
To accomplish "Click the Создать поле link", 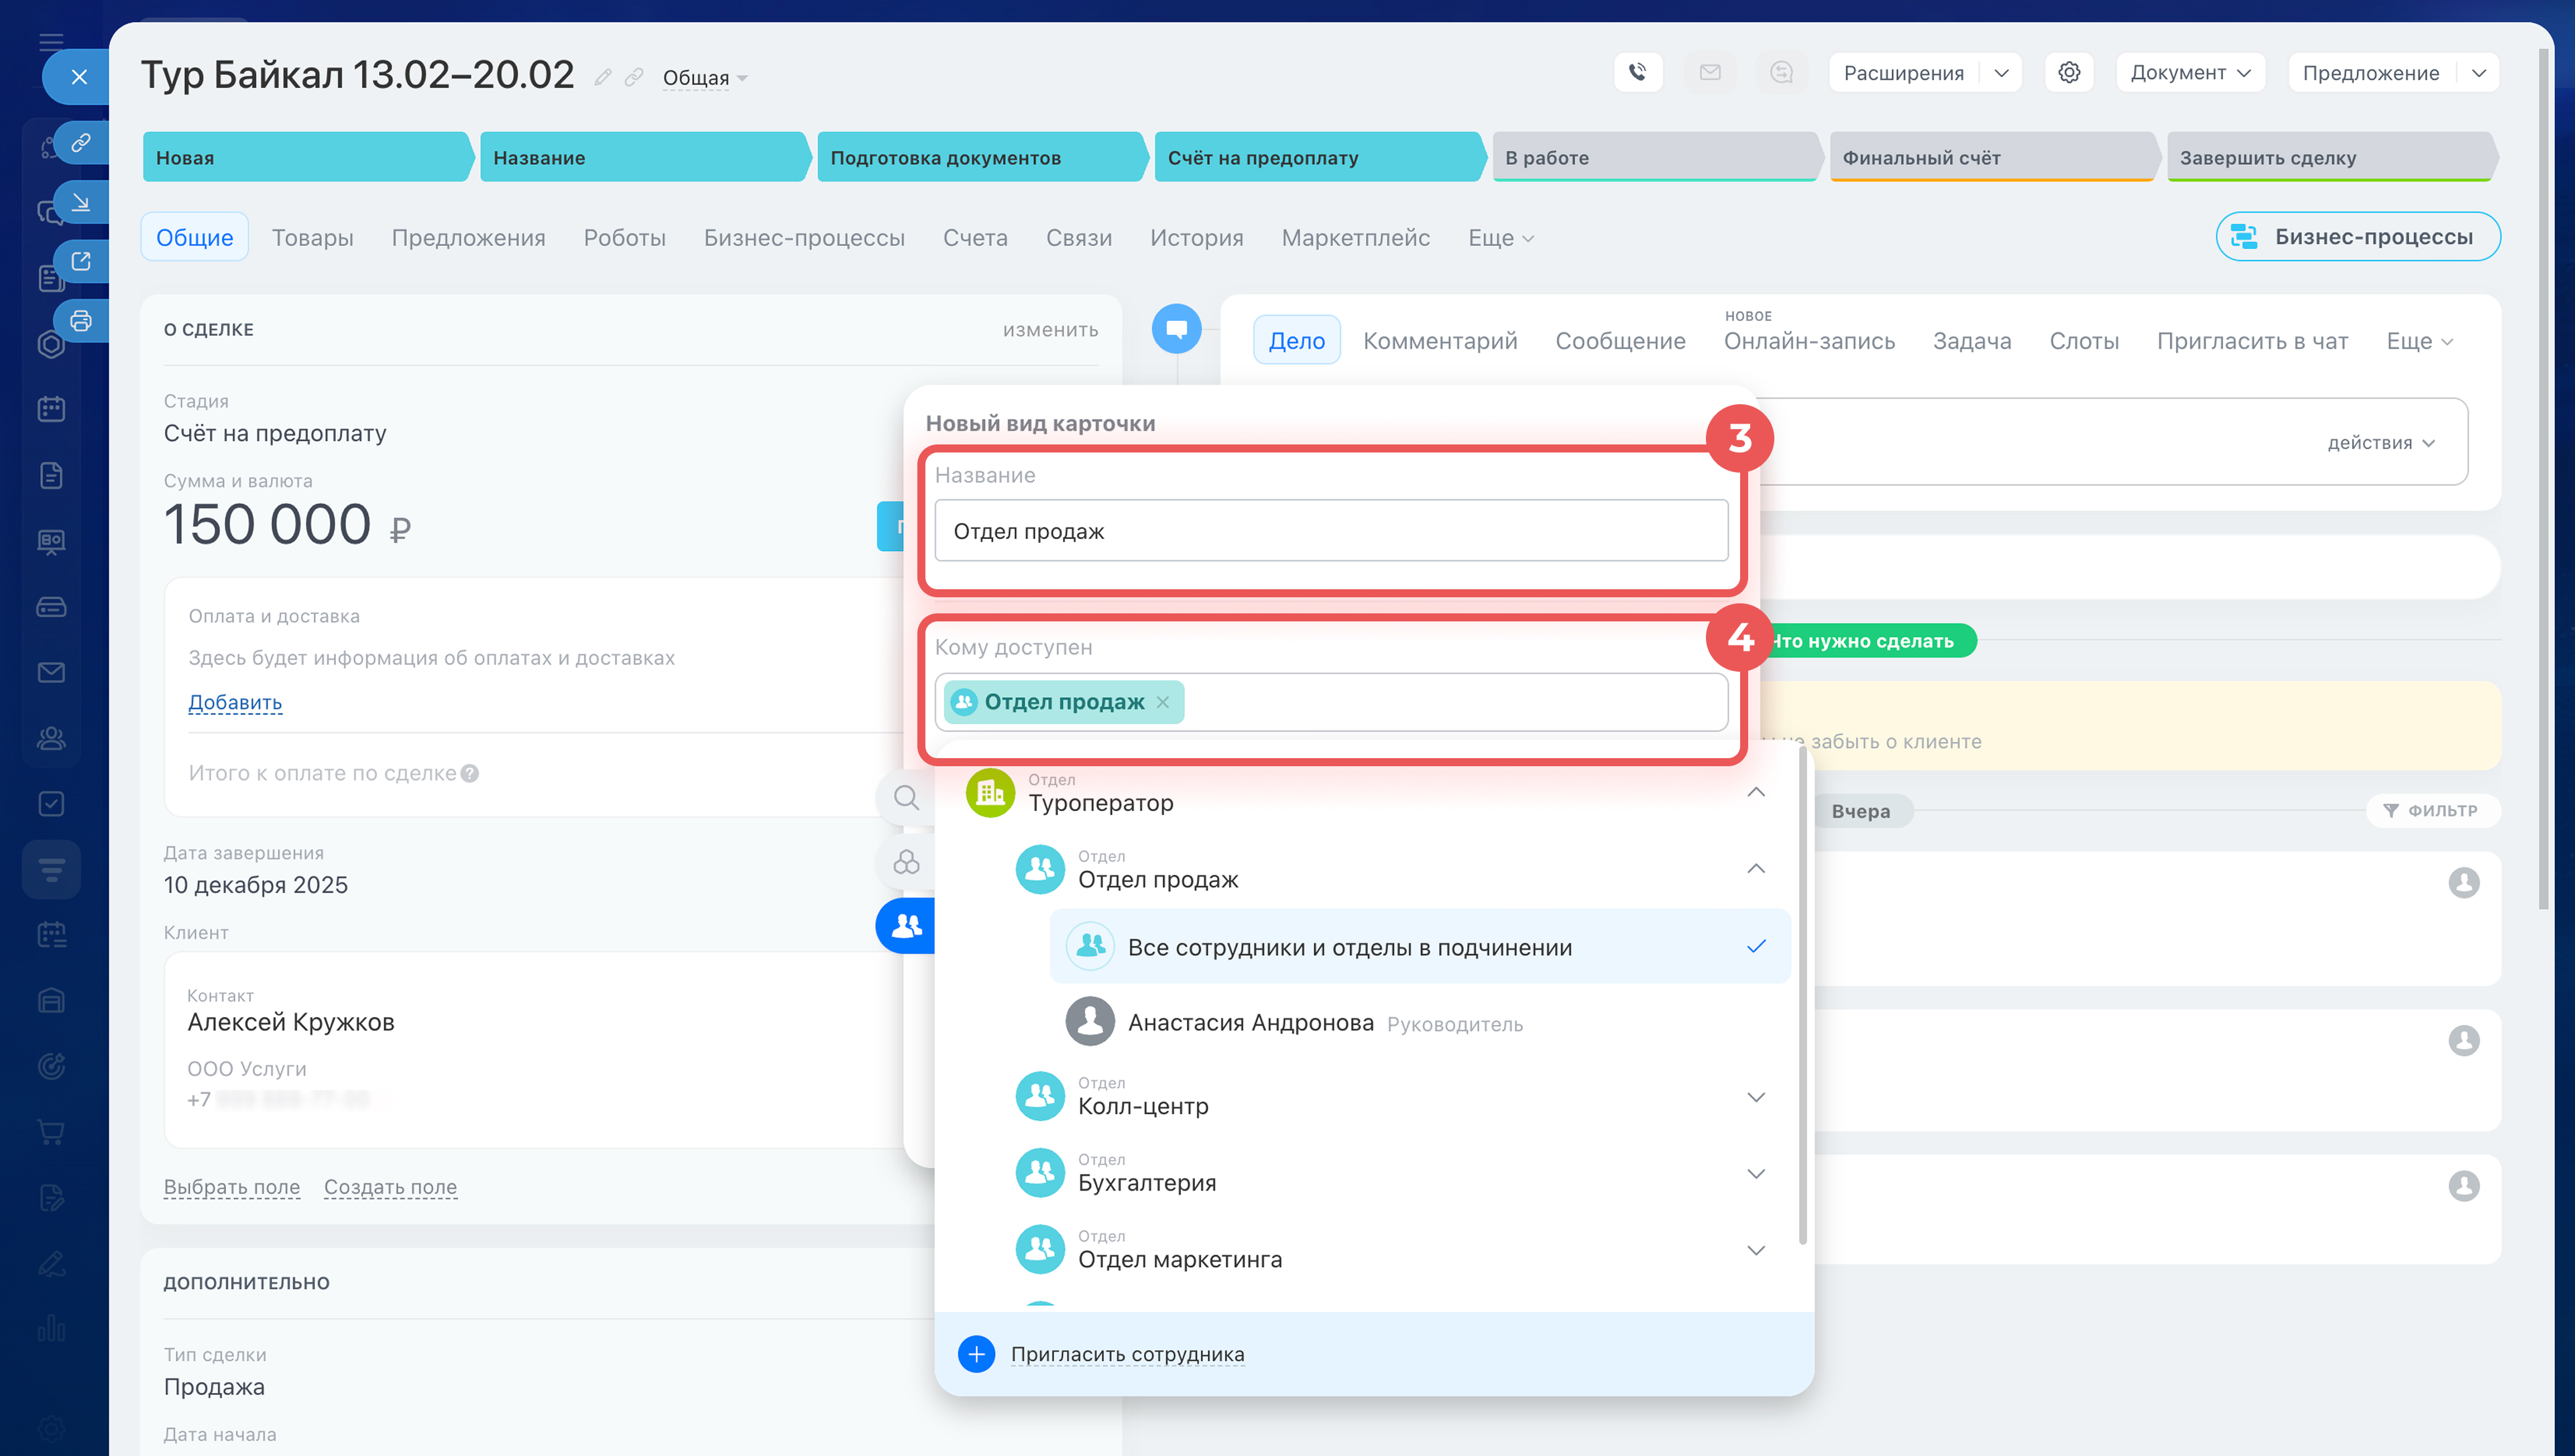I will click(x=390, y=1187).
